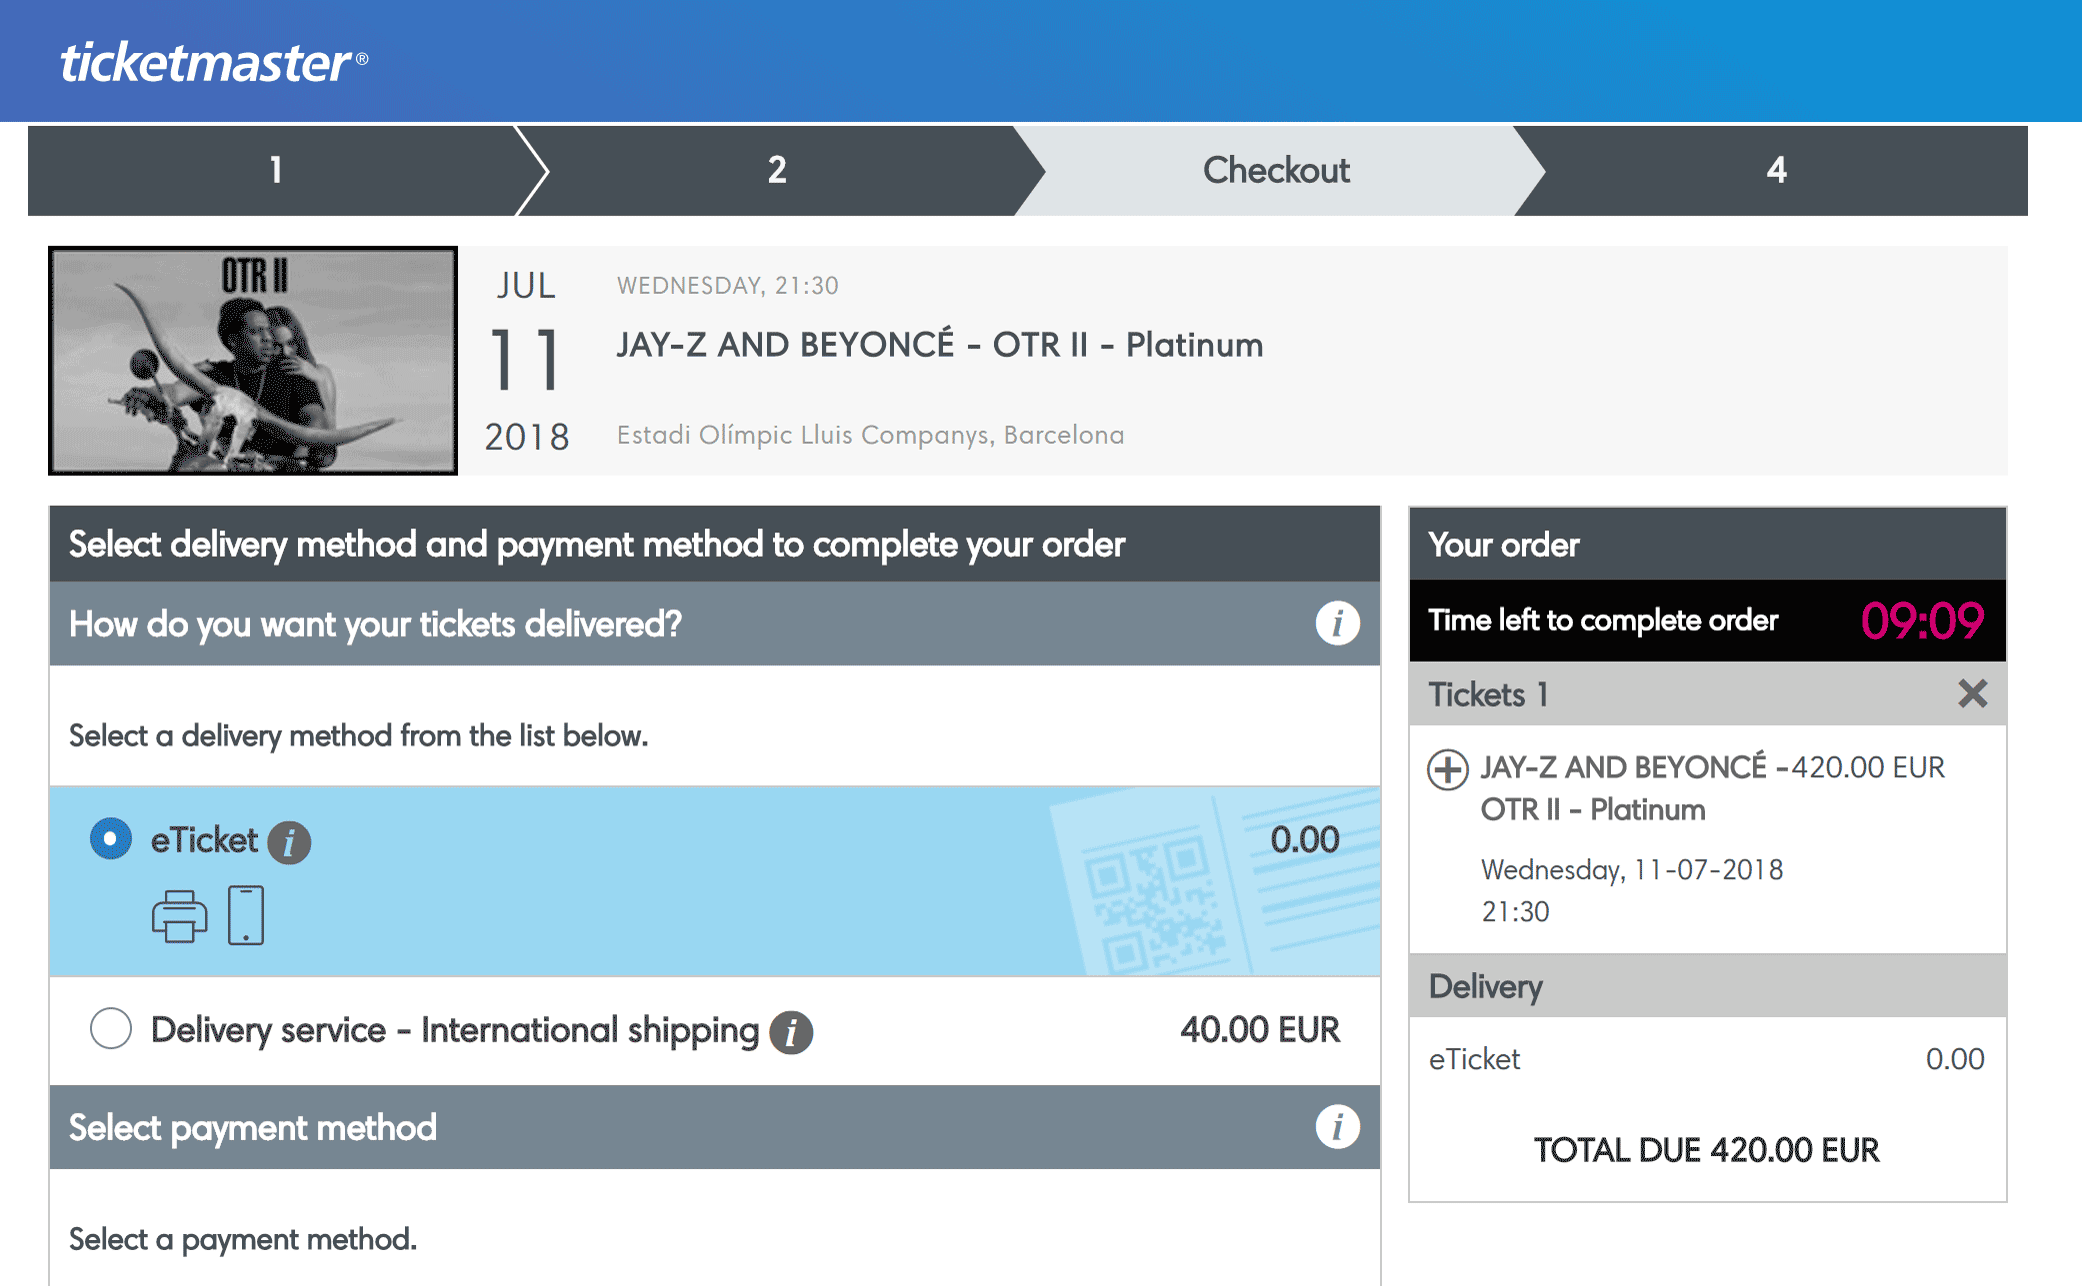The image size is (2082, 1286).
Task: Open info icon for Select payment method
Action: tap(1337, 1127)
